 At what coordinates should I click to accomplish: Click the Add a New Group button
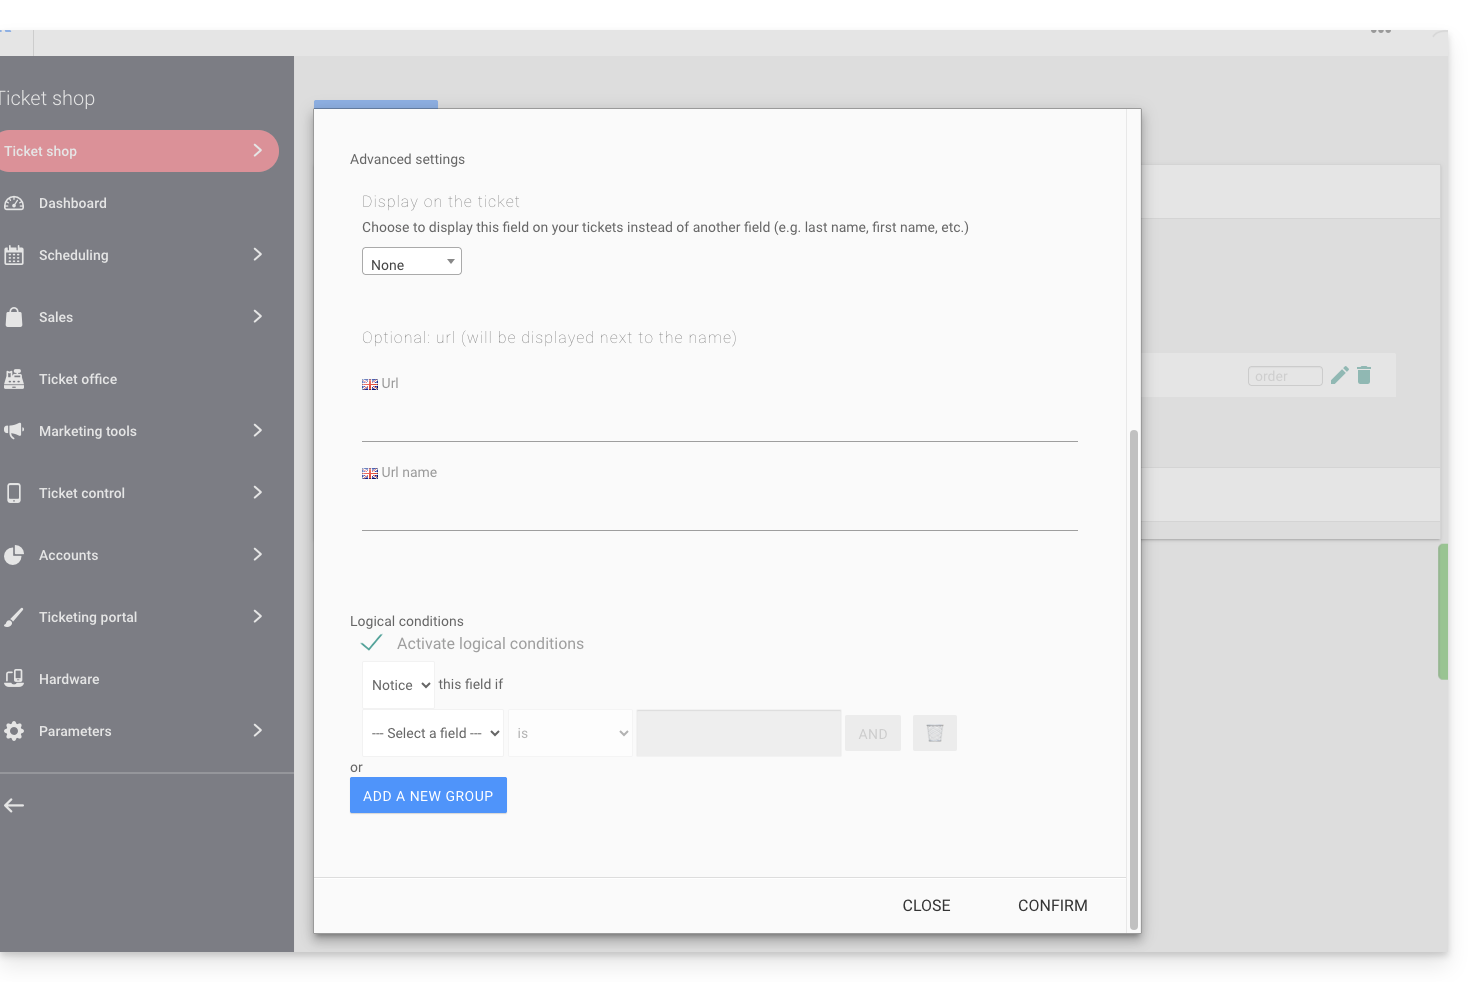(428, 795)
